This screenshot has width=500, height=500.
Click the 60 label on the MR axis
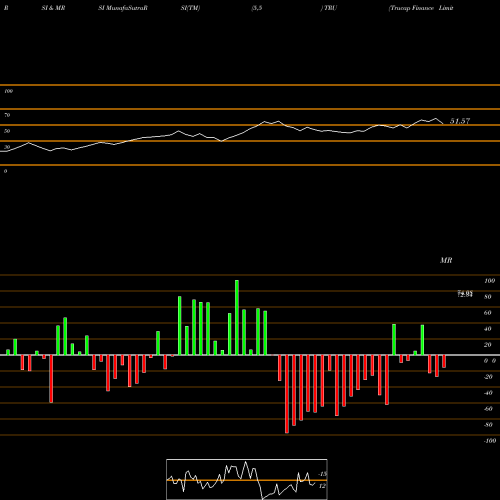(488, 313)
